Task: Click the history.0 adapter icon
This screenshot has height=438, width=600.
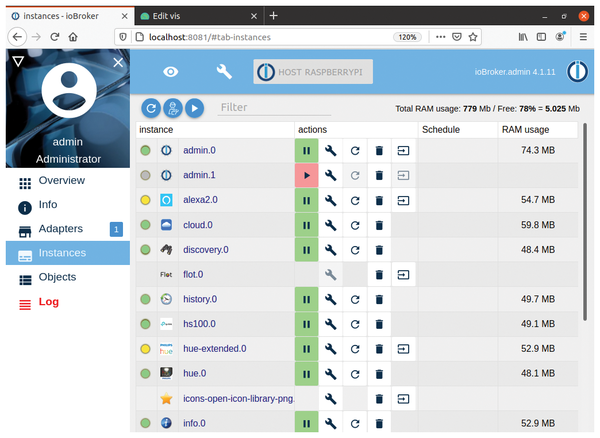Action: [x=166, y=299]
